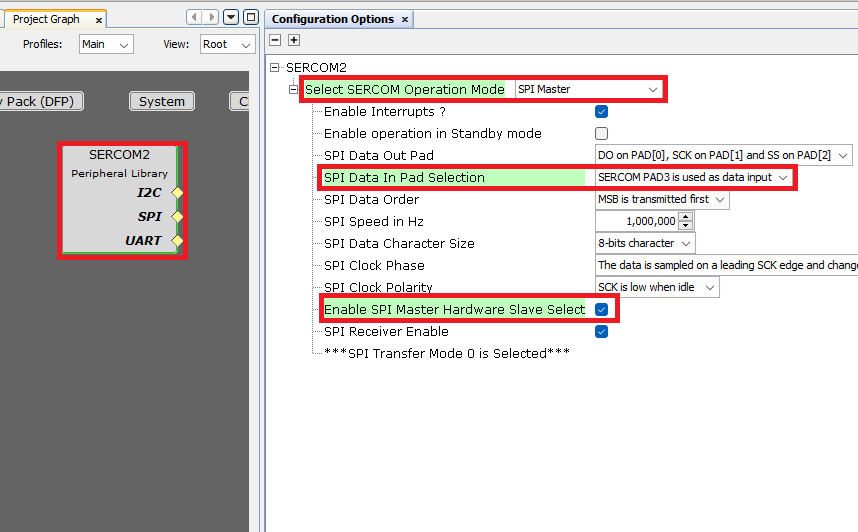Click the SPI yellow diamond connector
Viewport: 858px width, 532px height.
point(177,216)
